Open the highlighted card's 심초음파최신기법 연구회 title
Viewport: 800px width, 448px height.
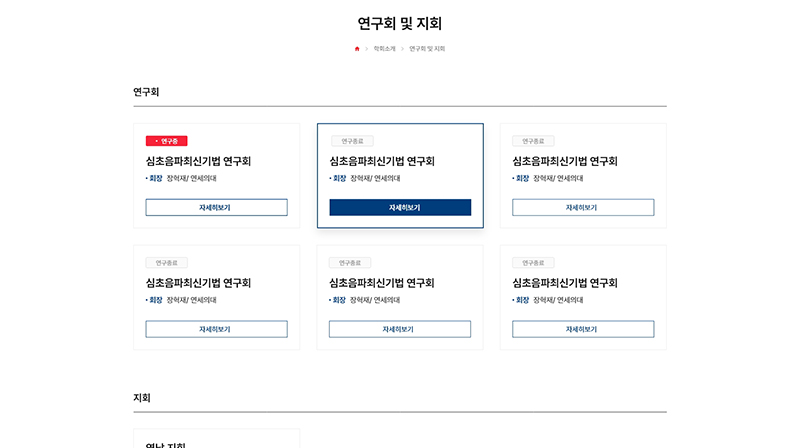[382, 161]
